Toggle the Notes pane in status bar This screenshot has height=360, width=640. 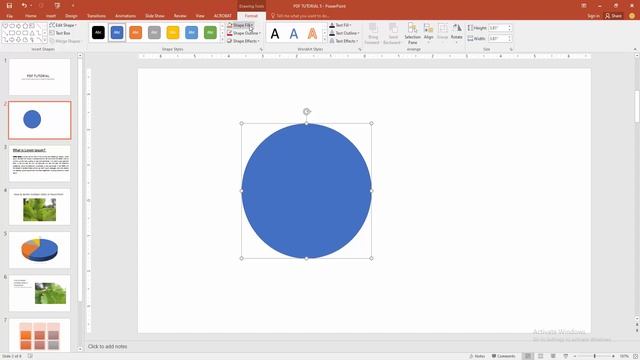pos(477,356)
